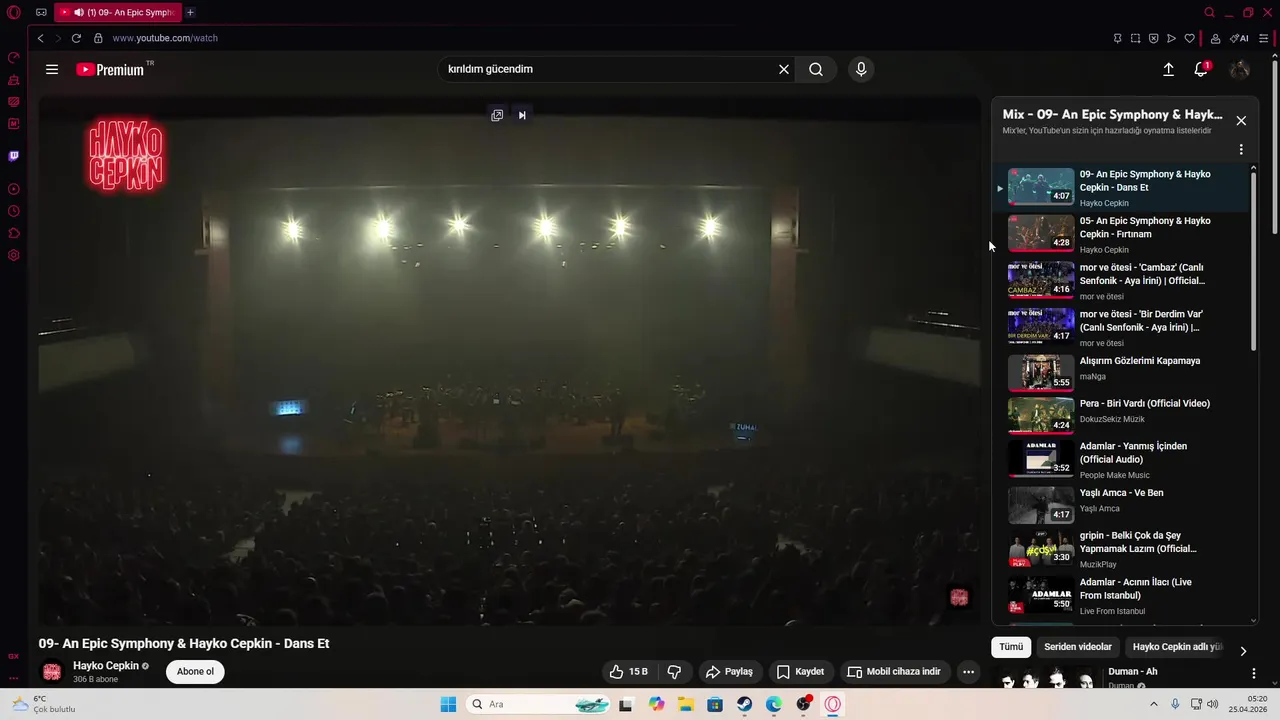
Task: Open GX Control speedometer icon in sidebar
Action: click(x=14, y=57)
